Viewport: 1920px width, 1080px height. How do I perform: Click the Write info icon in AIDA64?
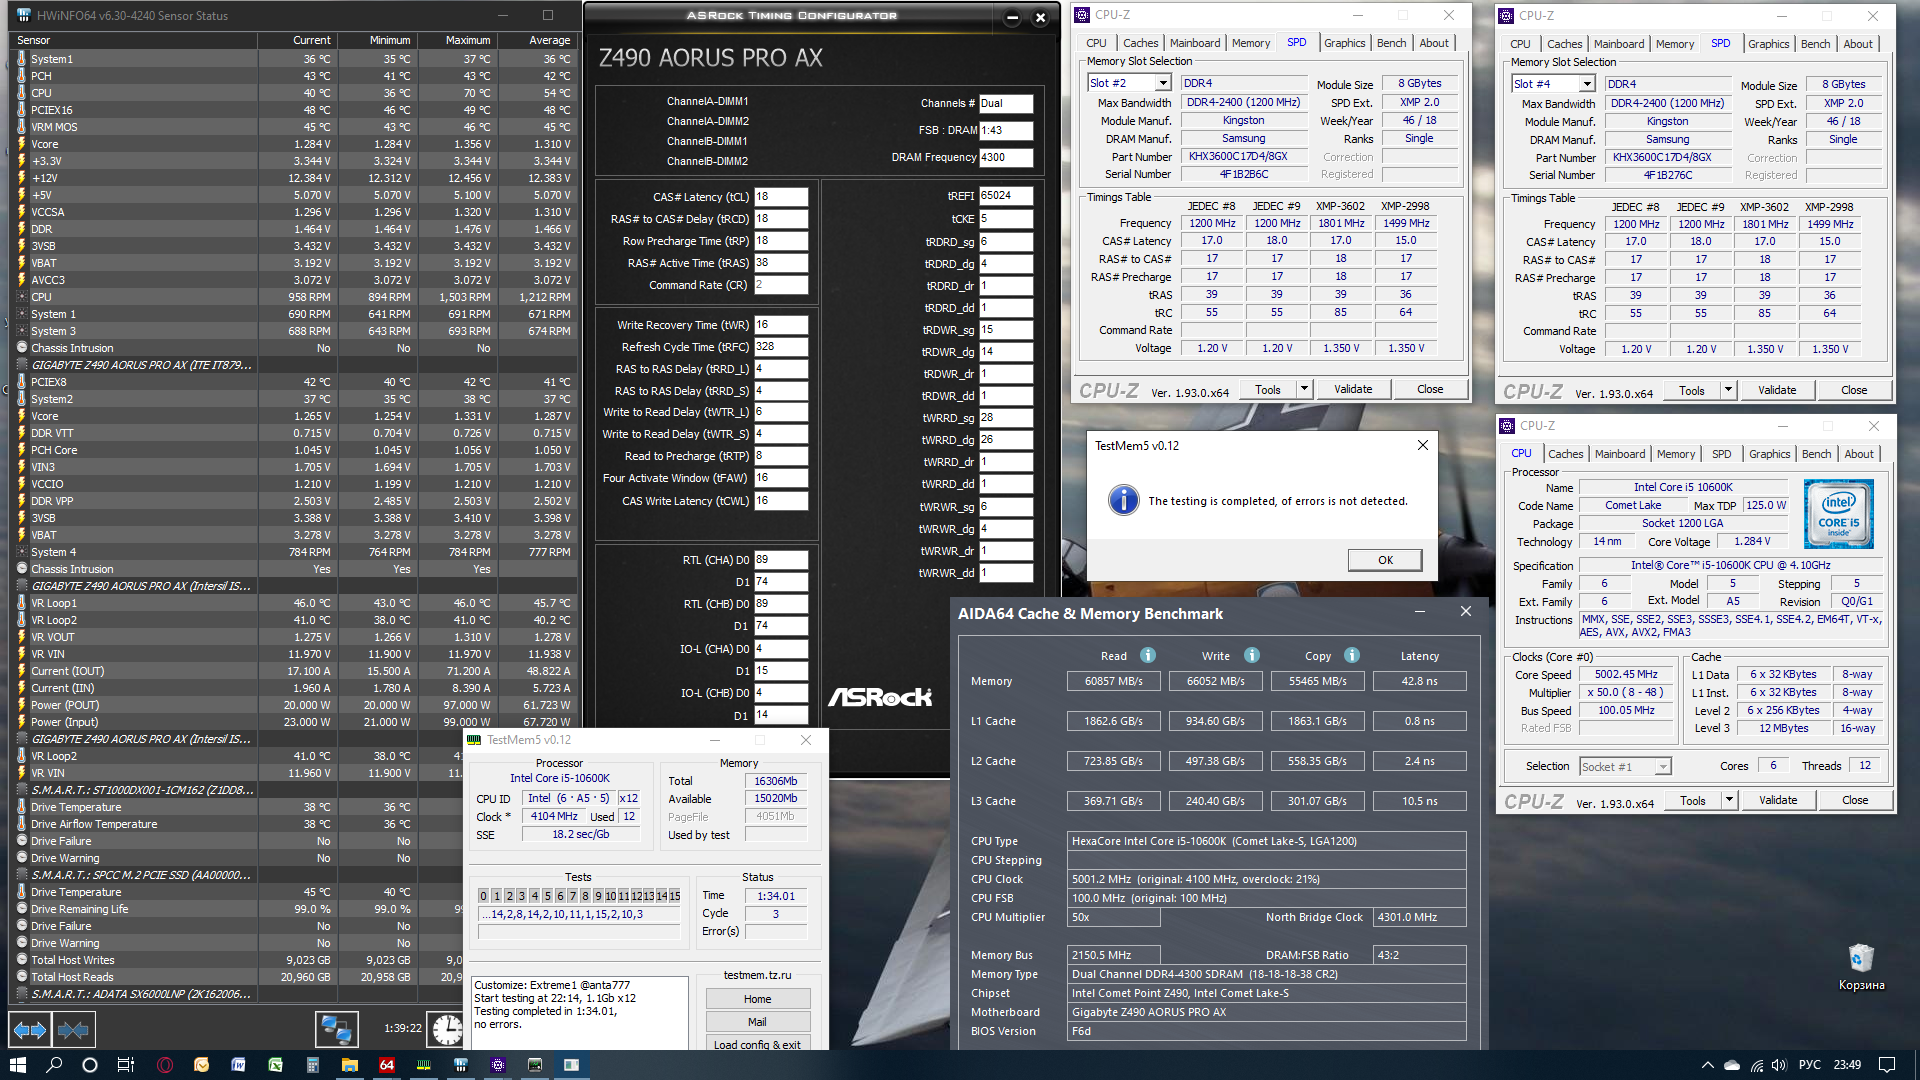(1252, 655)
